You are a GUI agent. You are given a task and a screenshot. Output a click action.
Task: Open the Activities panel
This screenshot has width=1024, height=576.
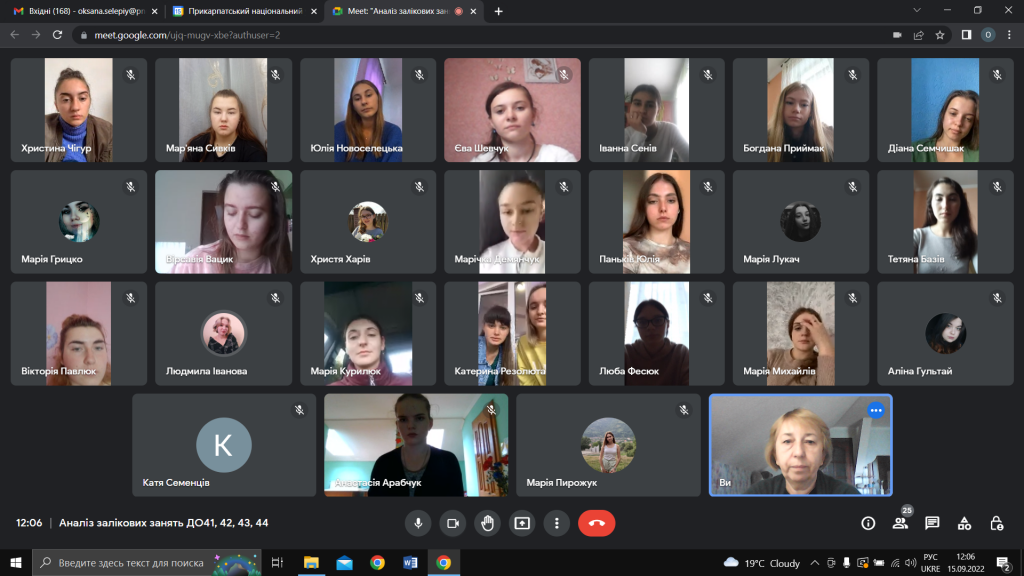pyautogui.click(x=964, y=523)
